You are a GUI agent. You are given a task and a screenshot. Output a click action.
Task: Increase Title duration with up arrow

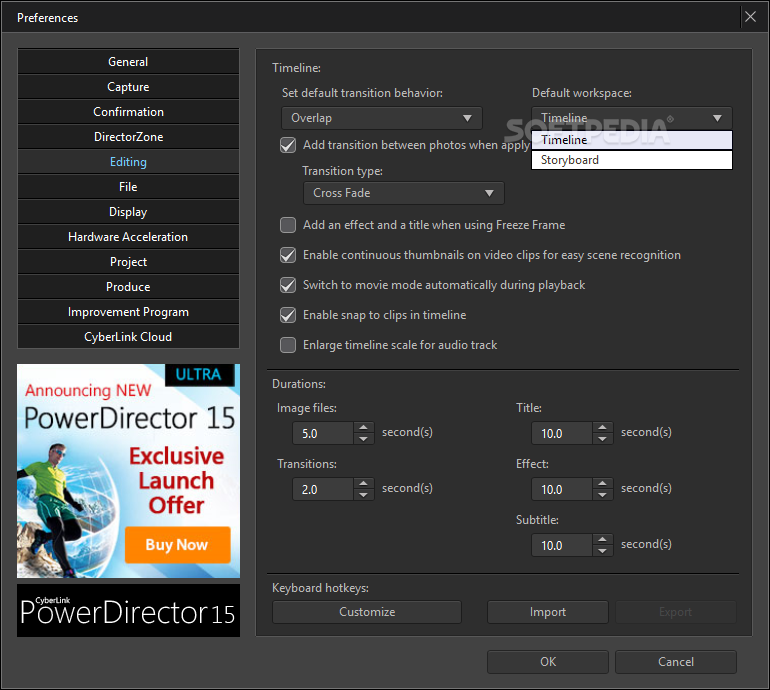[602, 428]
